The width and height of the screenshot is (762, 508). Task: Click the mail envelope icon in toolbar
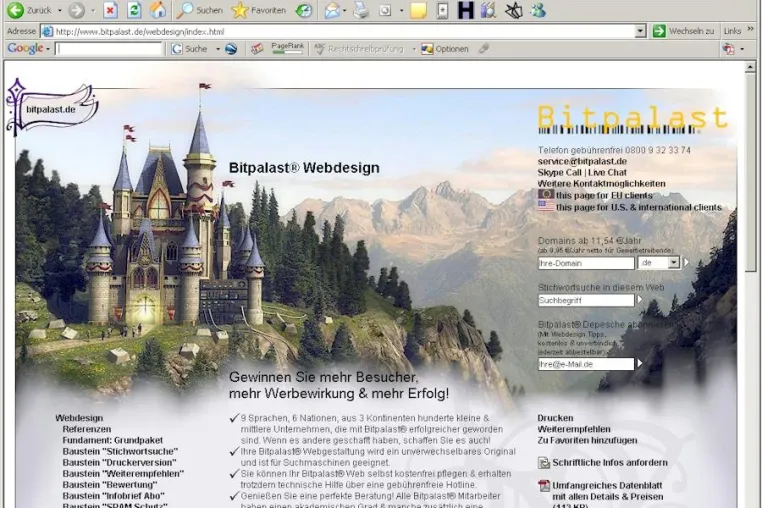332,10
